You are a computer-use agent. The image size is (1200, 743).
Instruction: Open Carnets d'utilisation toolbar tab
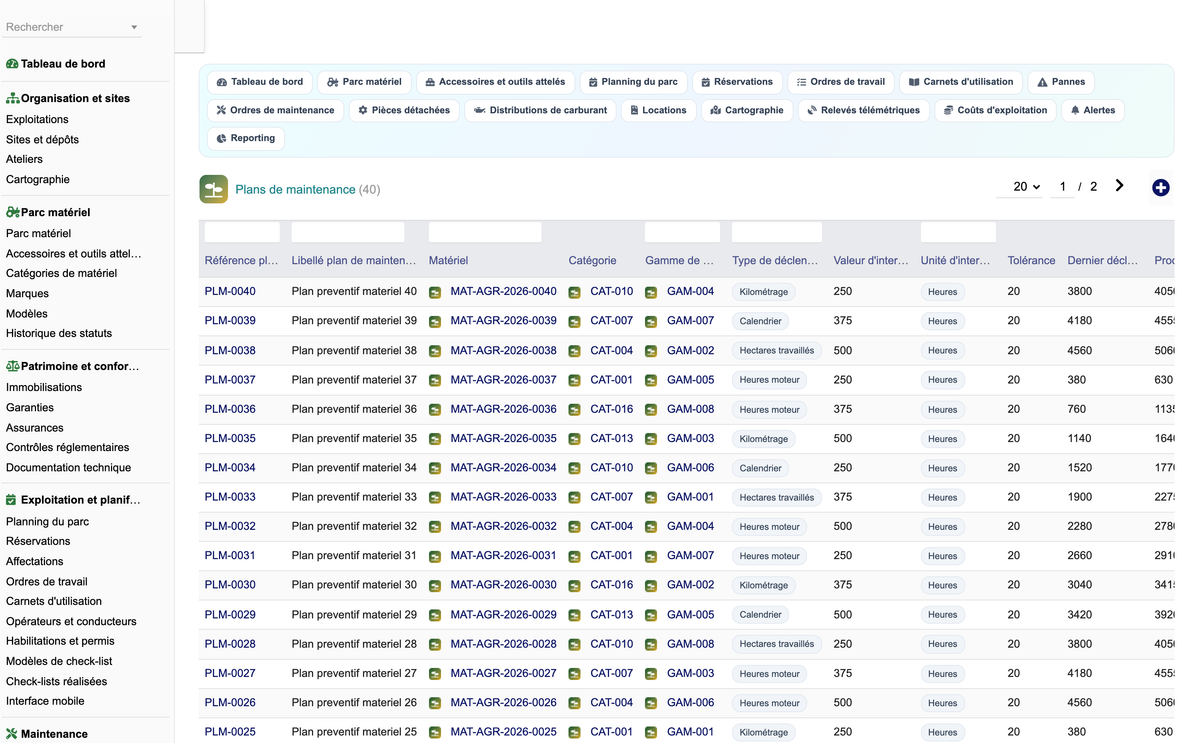[961, 82]
